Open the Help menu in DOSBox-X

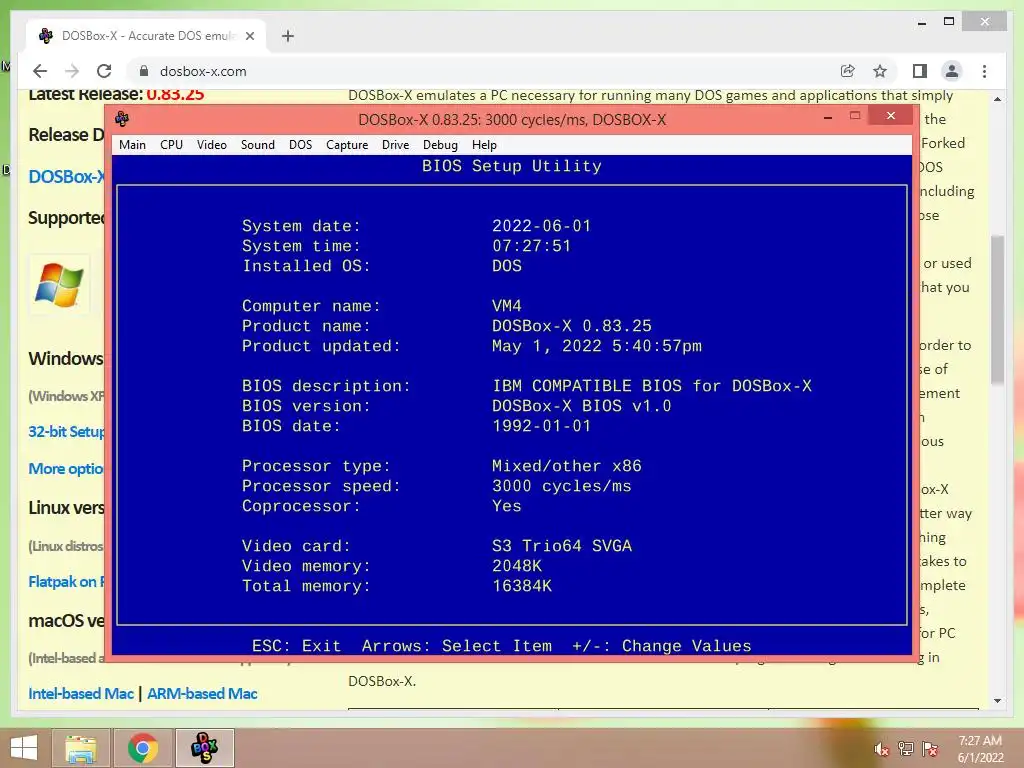pos(484,145)
